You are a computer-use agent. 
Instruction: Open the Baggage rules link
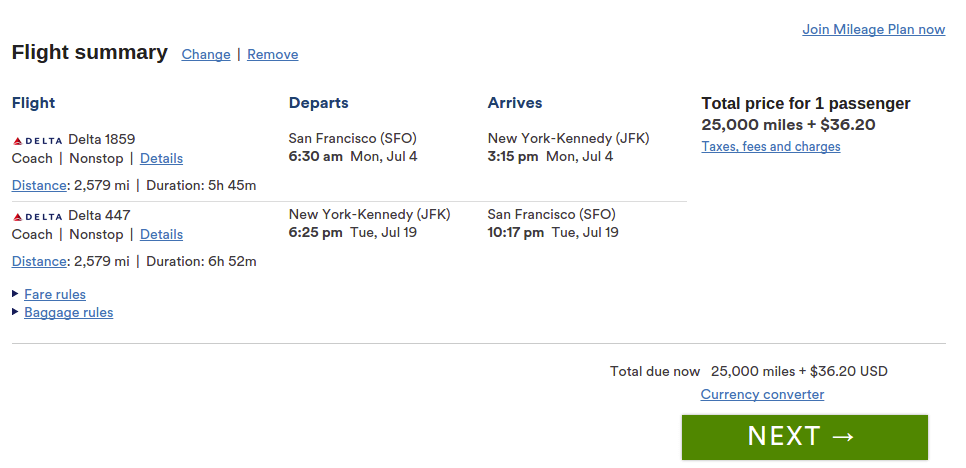(68, 312)
